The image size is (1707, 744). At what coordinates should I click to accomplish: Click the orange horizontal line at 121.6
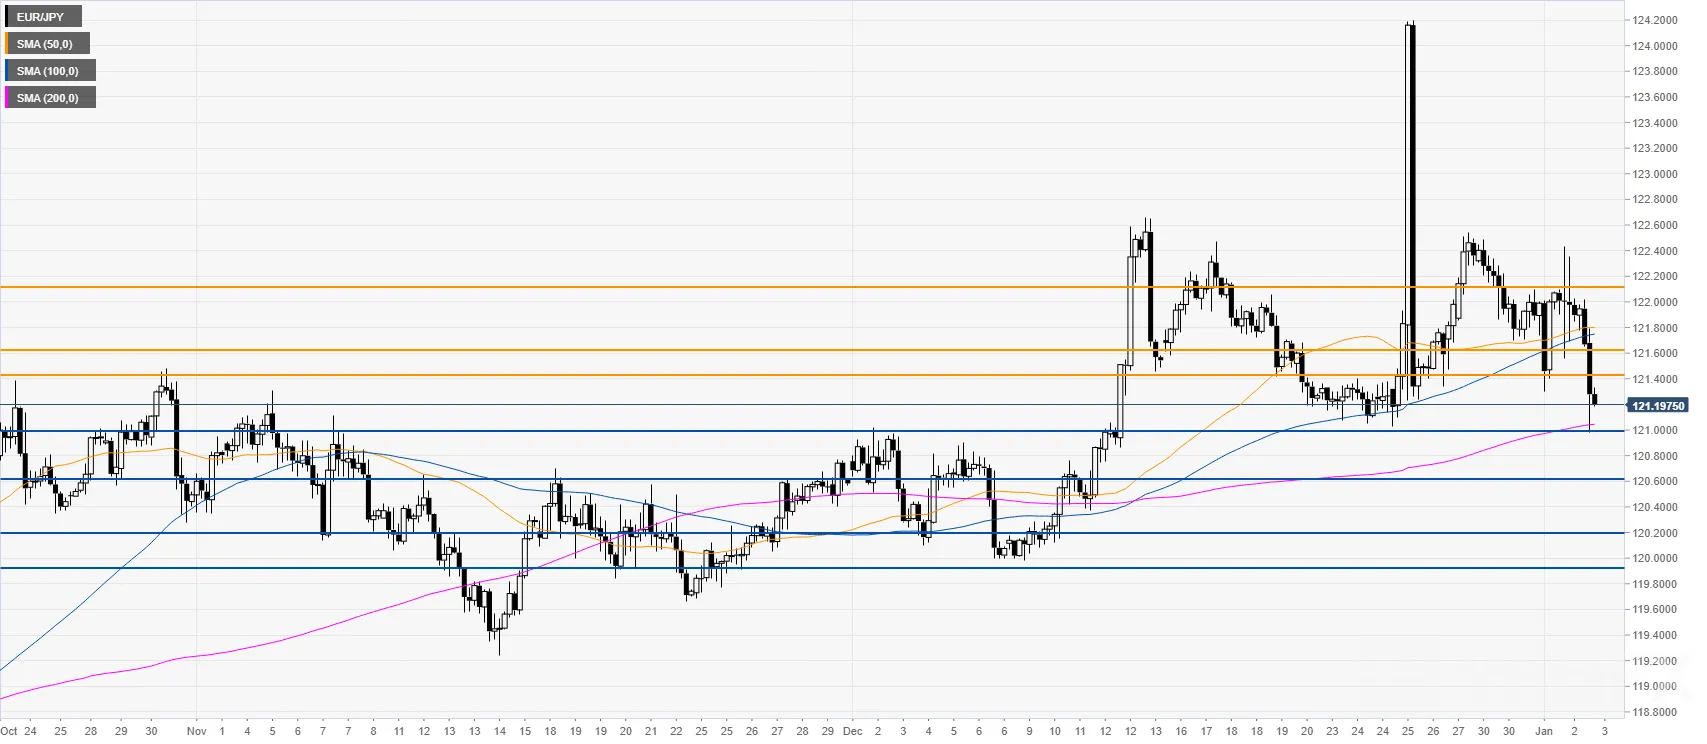pos(812,350)
